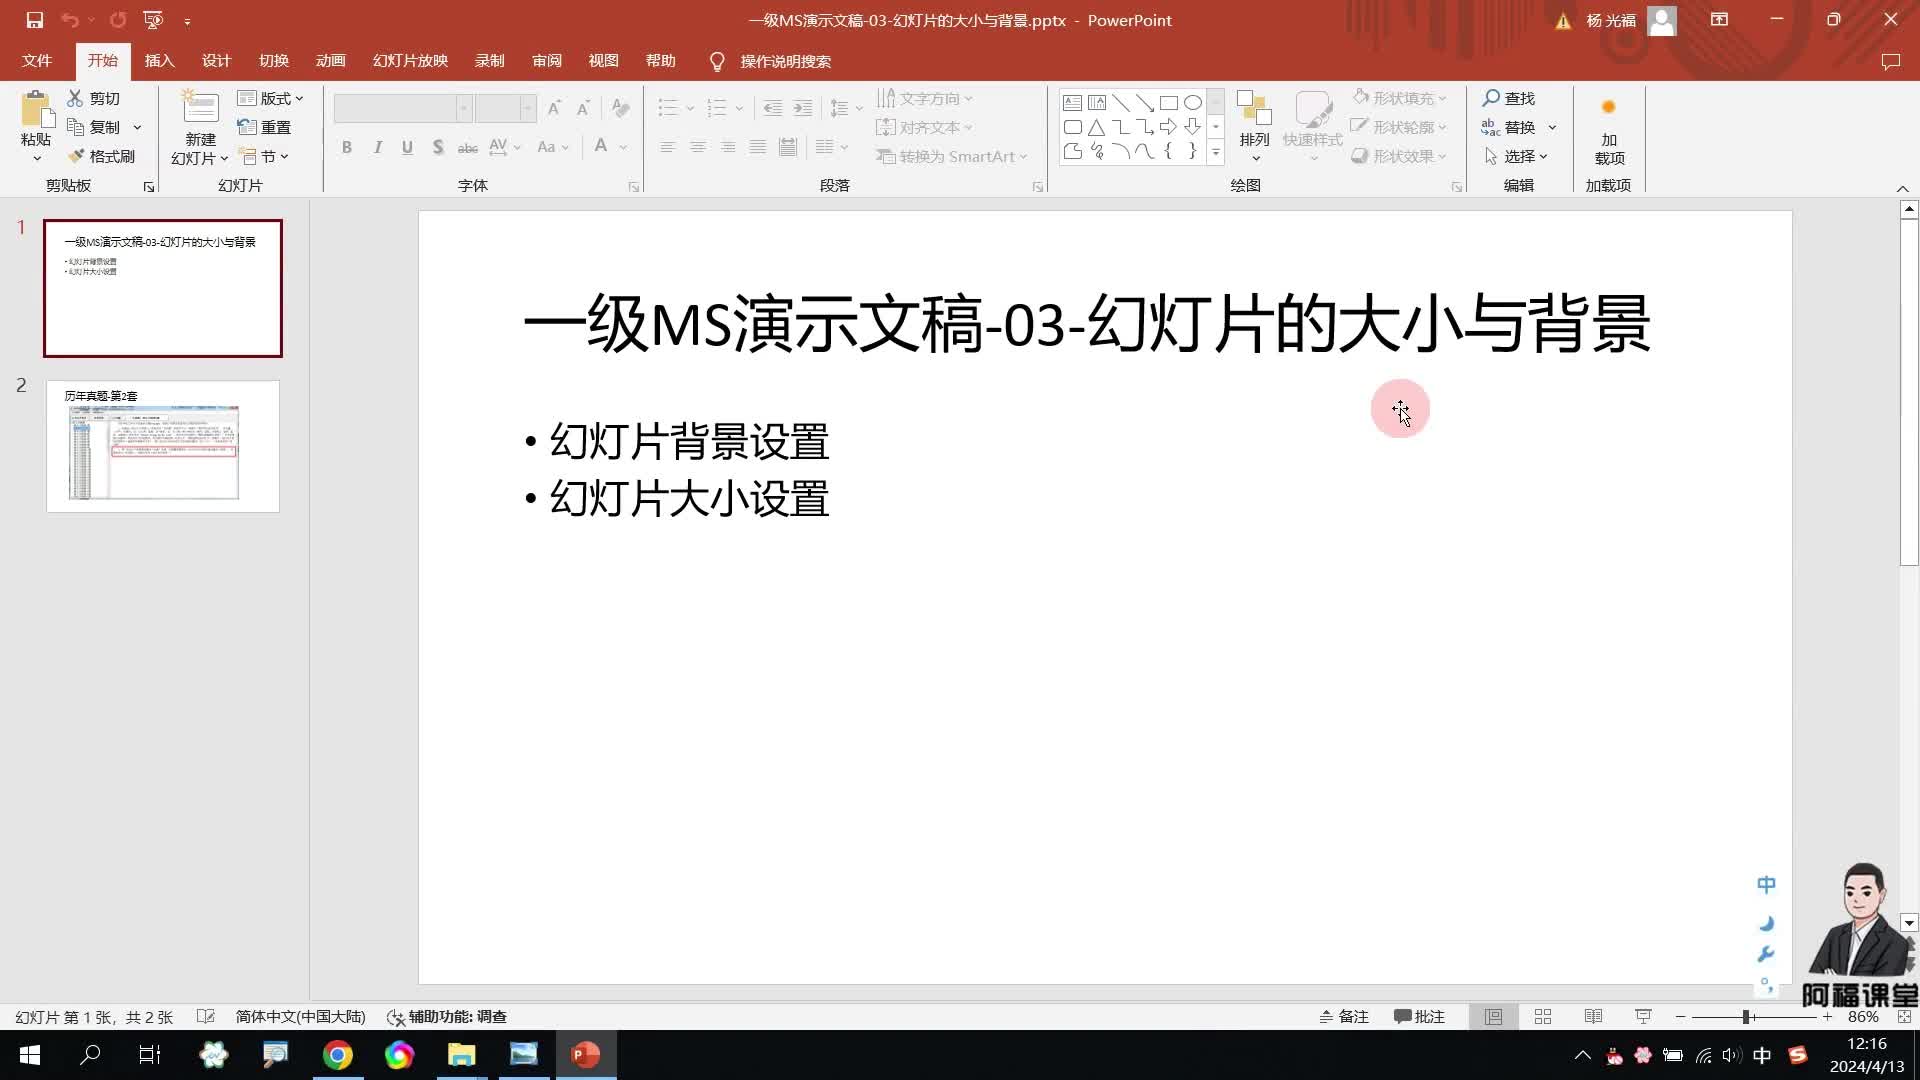This screenshot has width=1920, height=1080.
Task: Select slide 2 thumbnail 历年真题-第2套
Action: tap(163, 446)
